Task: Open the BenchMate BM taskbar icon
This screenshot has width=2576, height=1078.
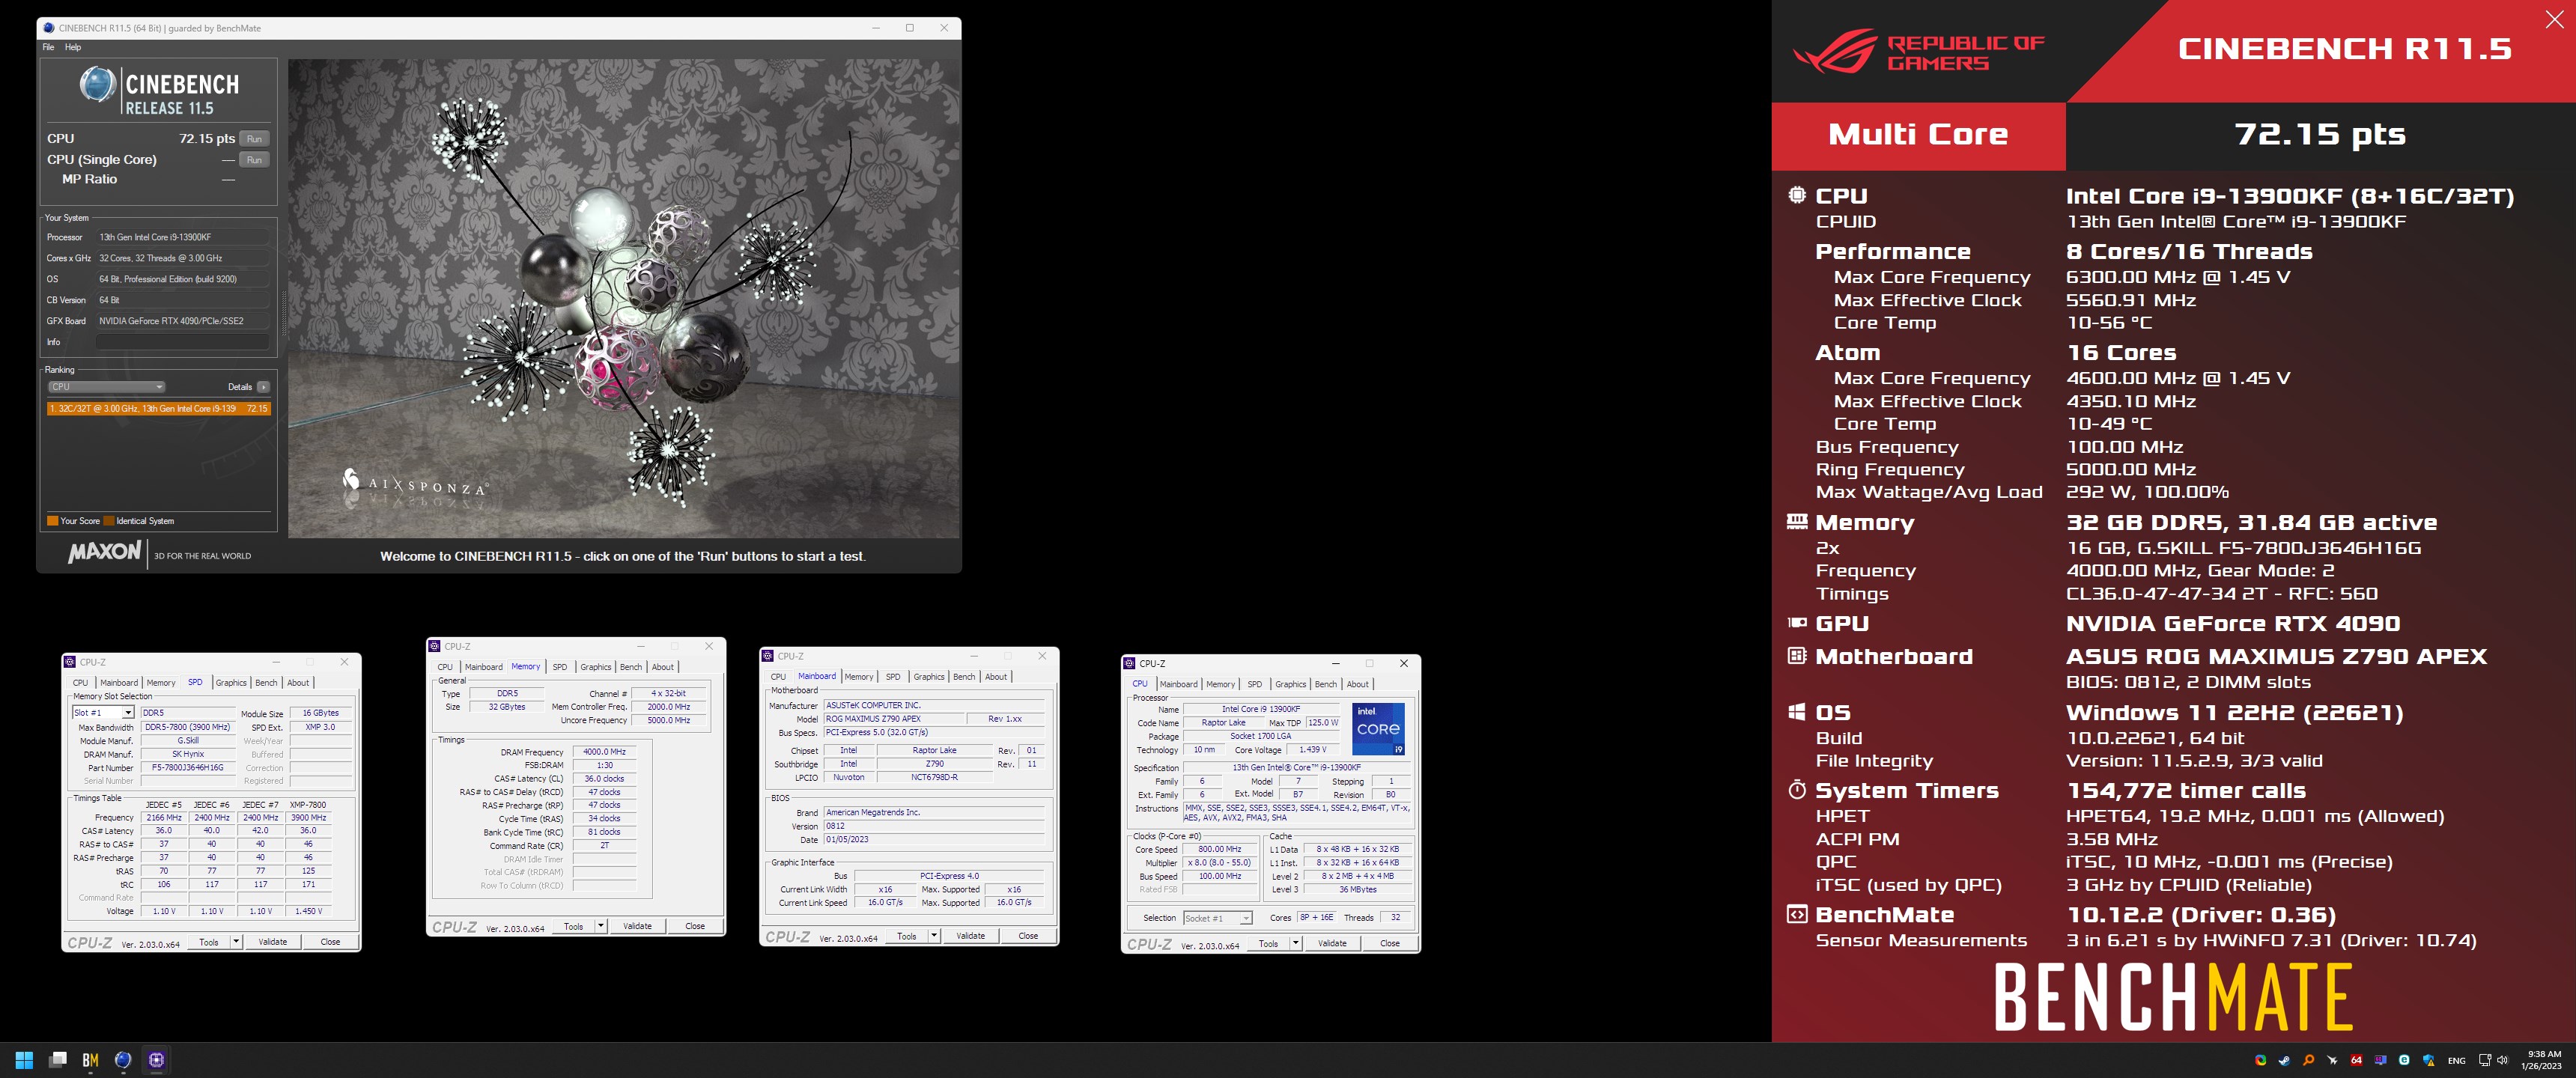Action: [x=90, y=1060]
